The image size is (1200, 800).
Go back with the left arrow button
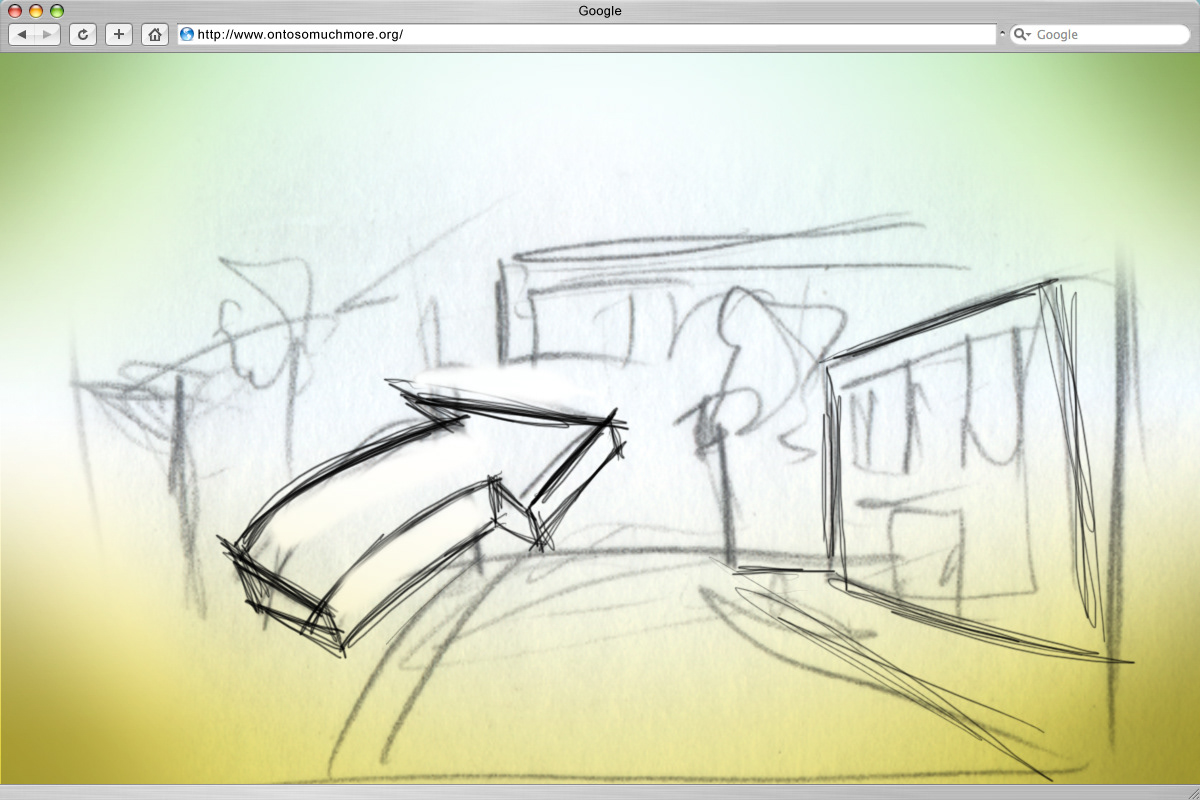click(22, 34)
